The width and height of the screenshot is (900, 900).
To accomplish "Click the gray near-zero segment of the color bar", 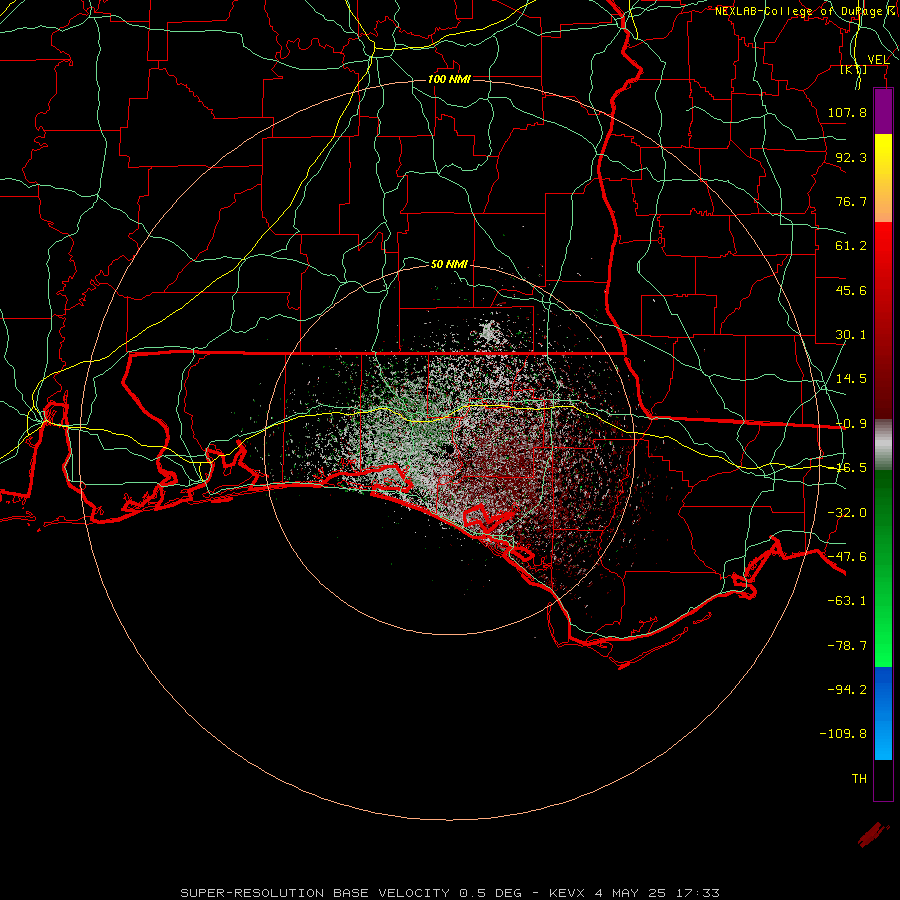I will (883, 445).
